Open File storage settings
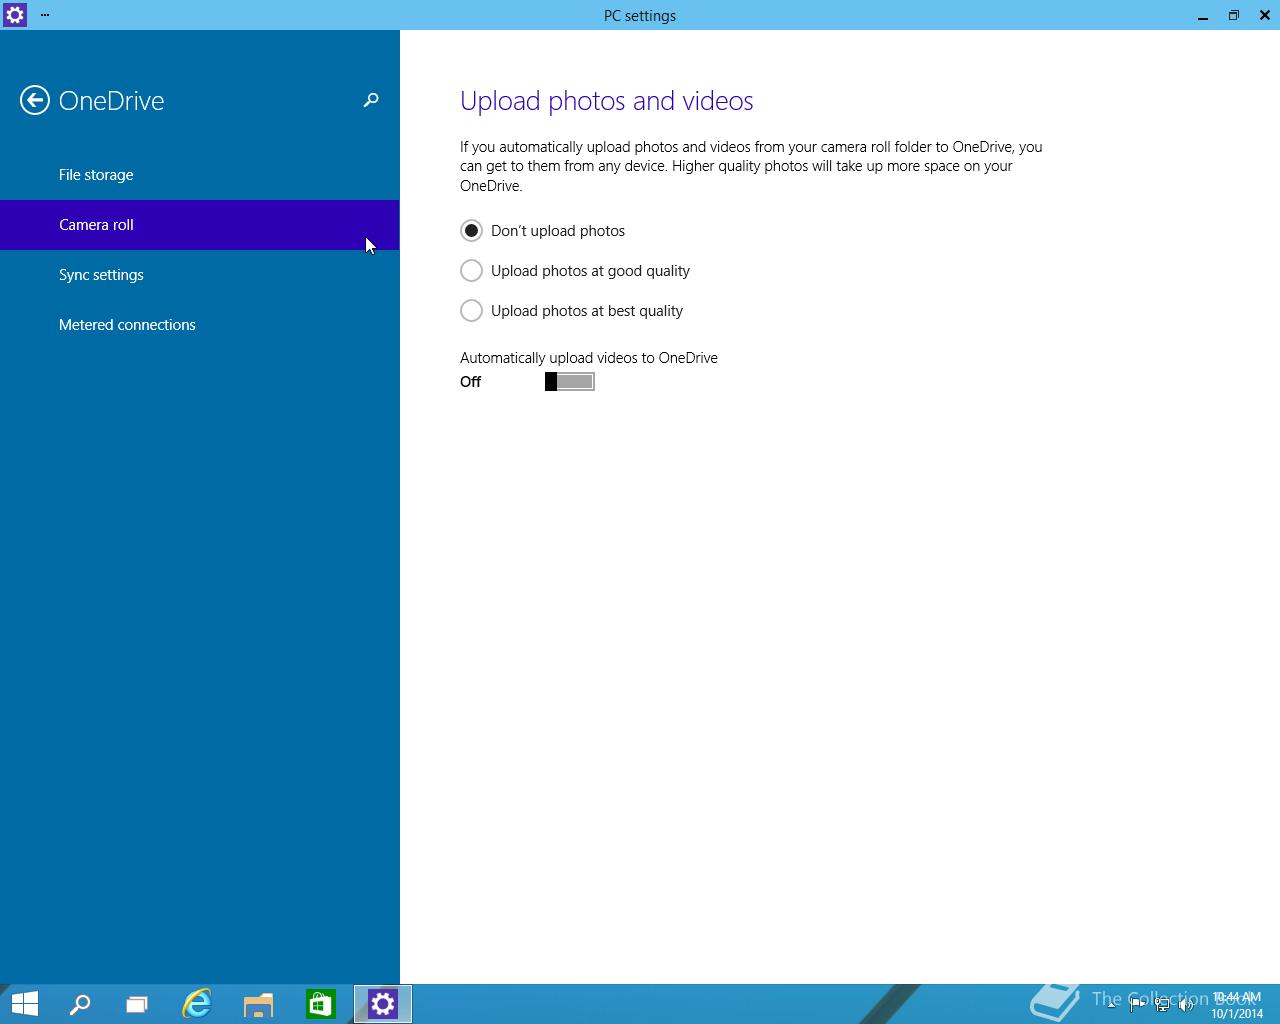This screenshot has height=1024, width=1280. click(x=200, y=175)
